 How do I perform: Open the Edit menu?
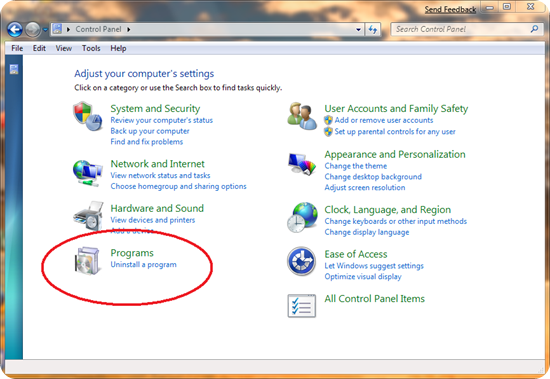pyautogui.click(x=39, y=48)
